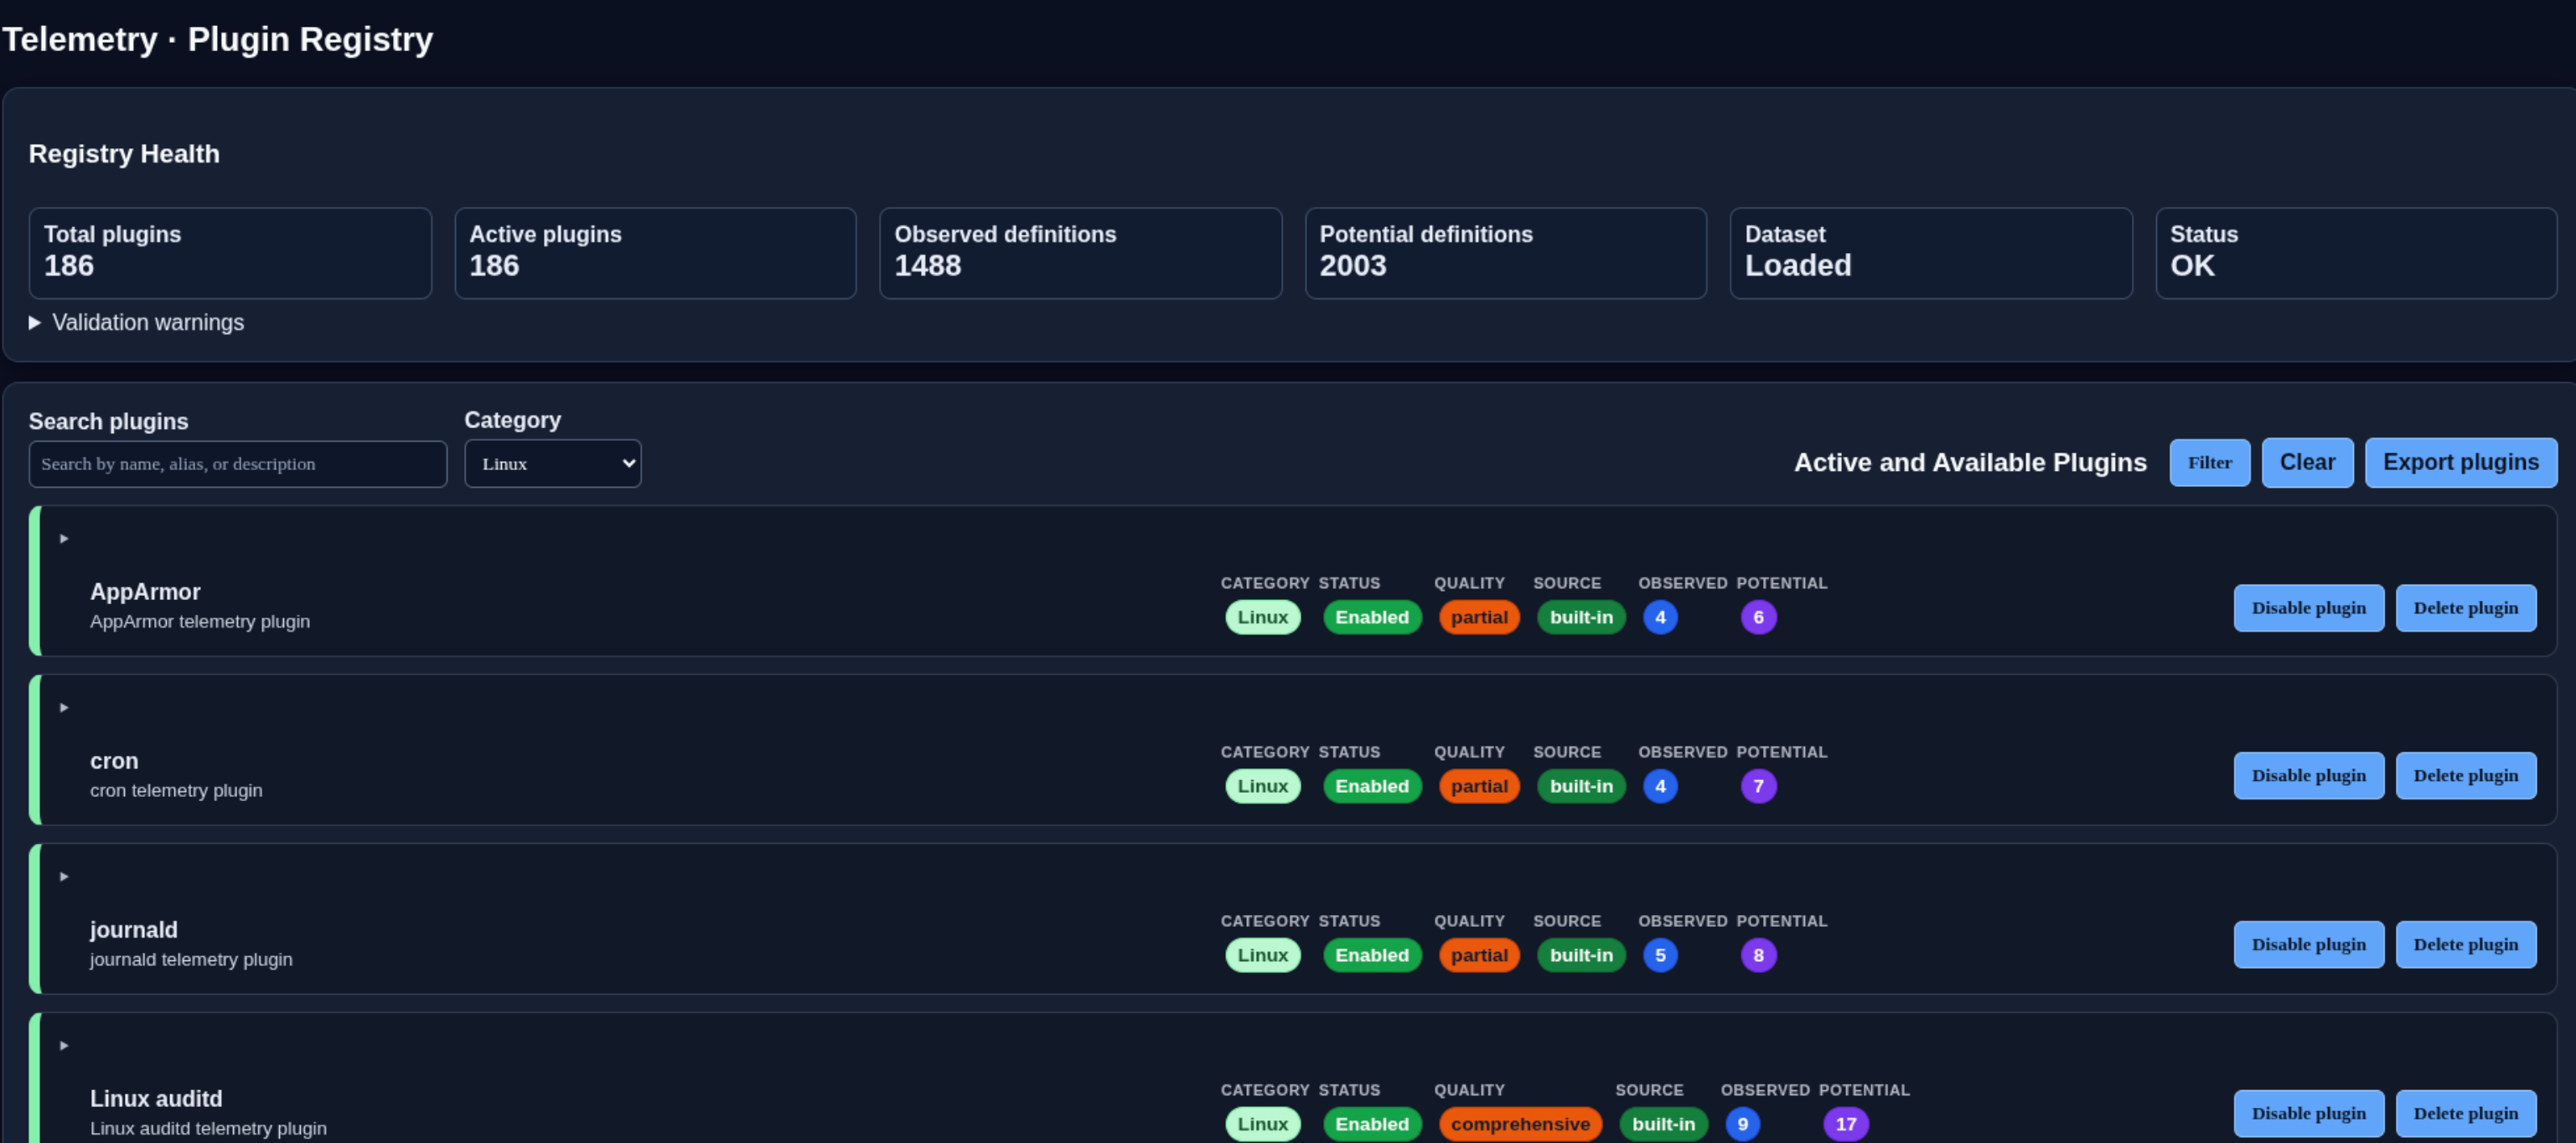Click cron's Linux category badge
Image resolution: width=2576 pixels, height=1143 pixels.
[1262, 786]
